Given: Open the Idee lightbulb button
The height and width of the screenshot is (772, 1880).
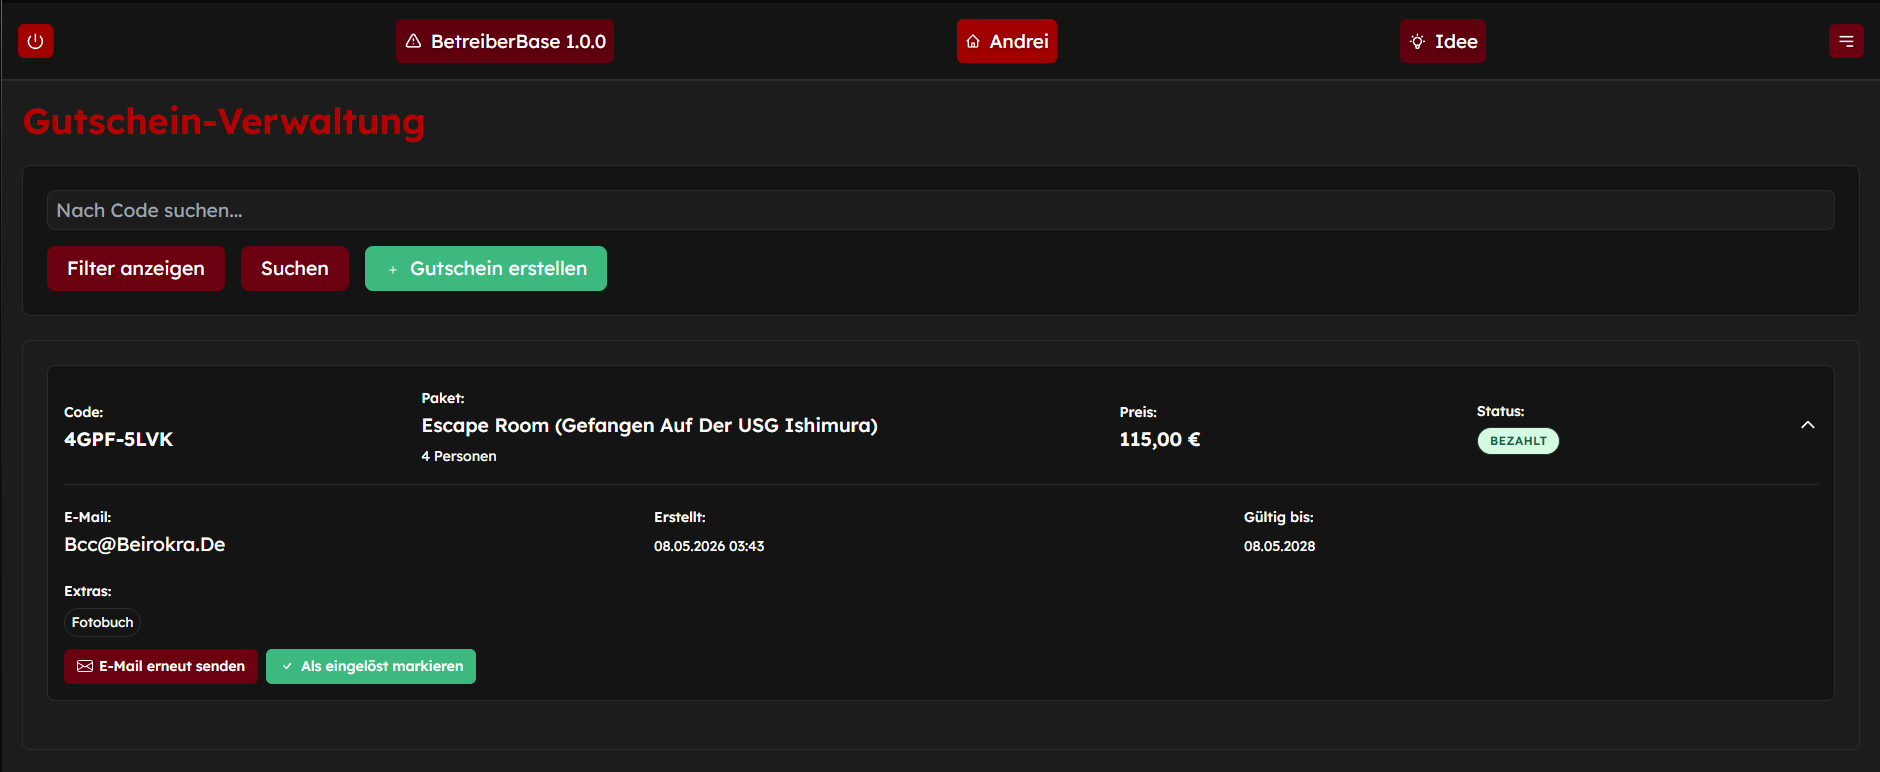Looking at the screenshot, I should click(x=1443, y=41).
